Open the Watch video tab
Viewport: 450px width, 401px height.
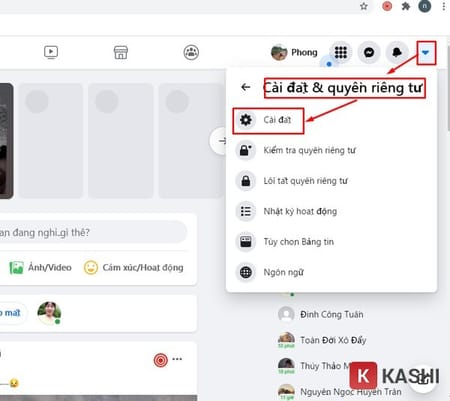pyautogui.click(x=51, y=52)
